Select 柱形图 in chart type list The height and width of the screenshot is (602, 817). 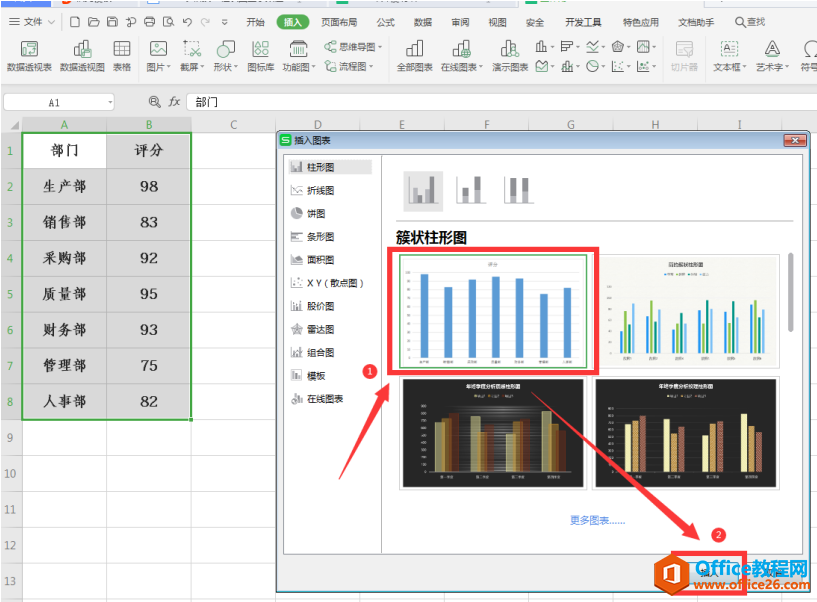[329, 167]
